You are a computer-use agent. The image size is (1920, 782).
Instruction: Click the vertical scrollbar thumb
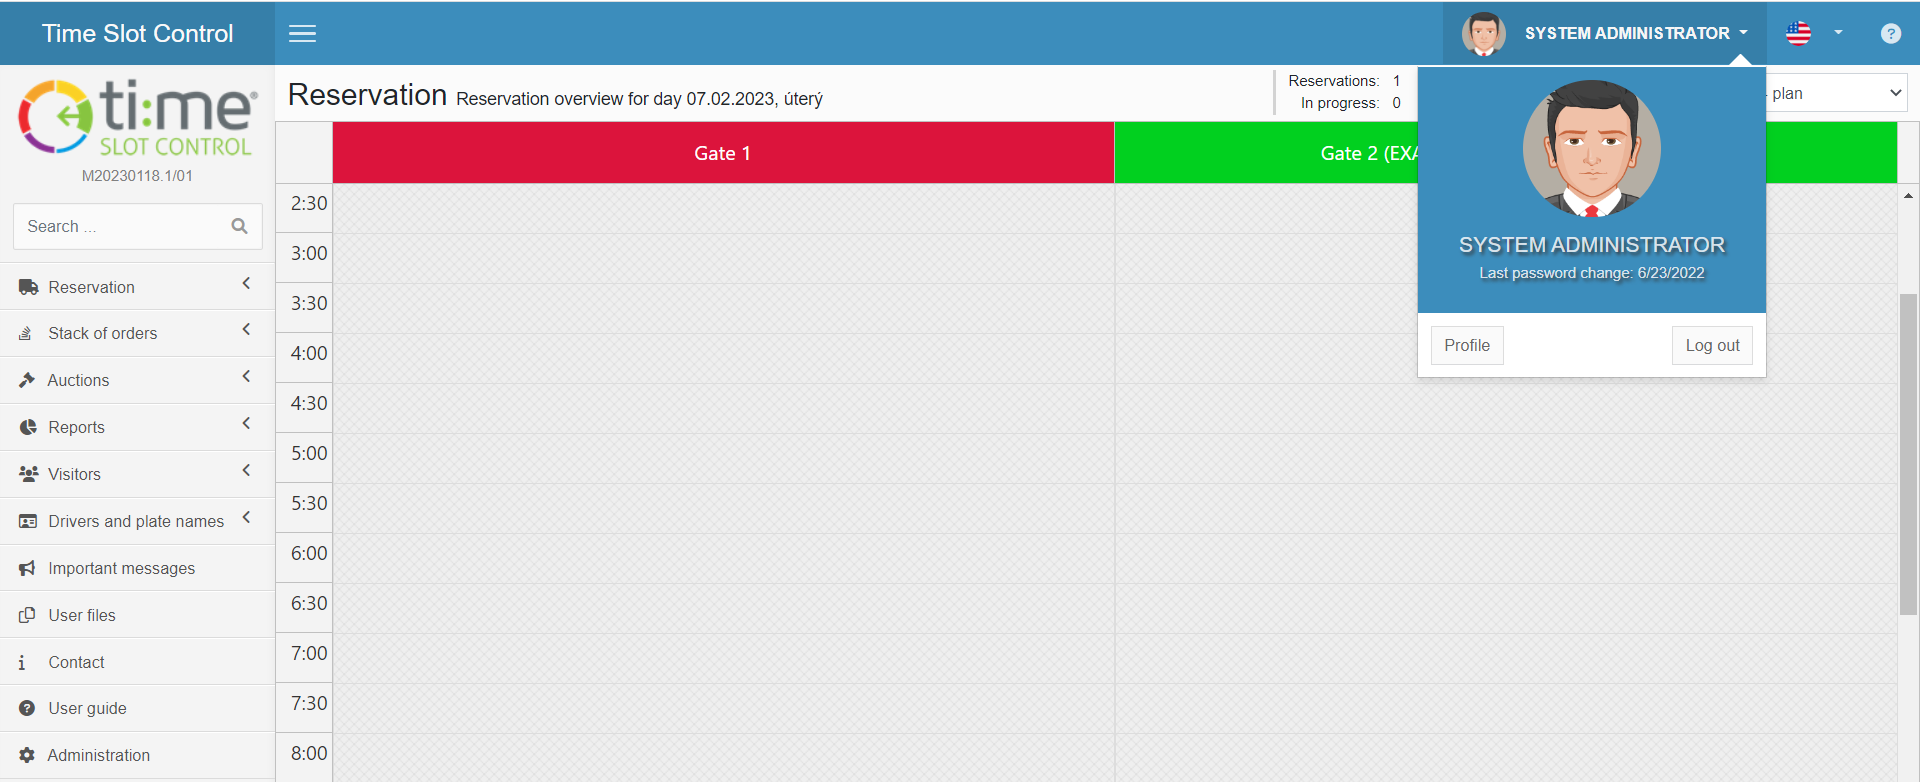tap(1908, 454)
